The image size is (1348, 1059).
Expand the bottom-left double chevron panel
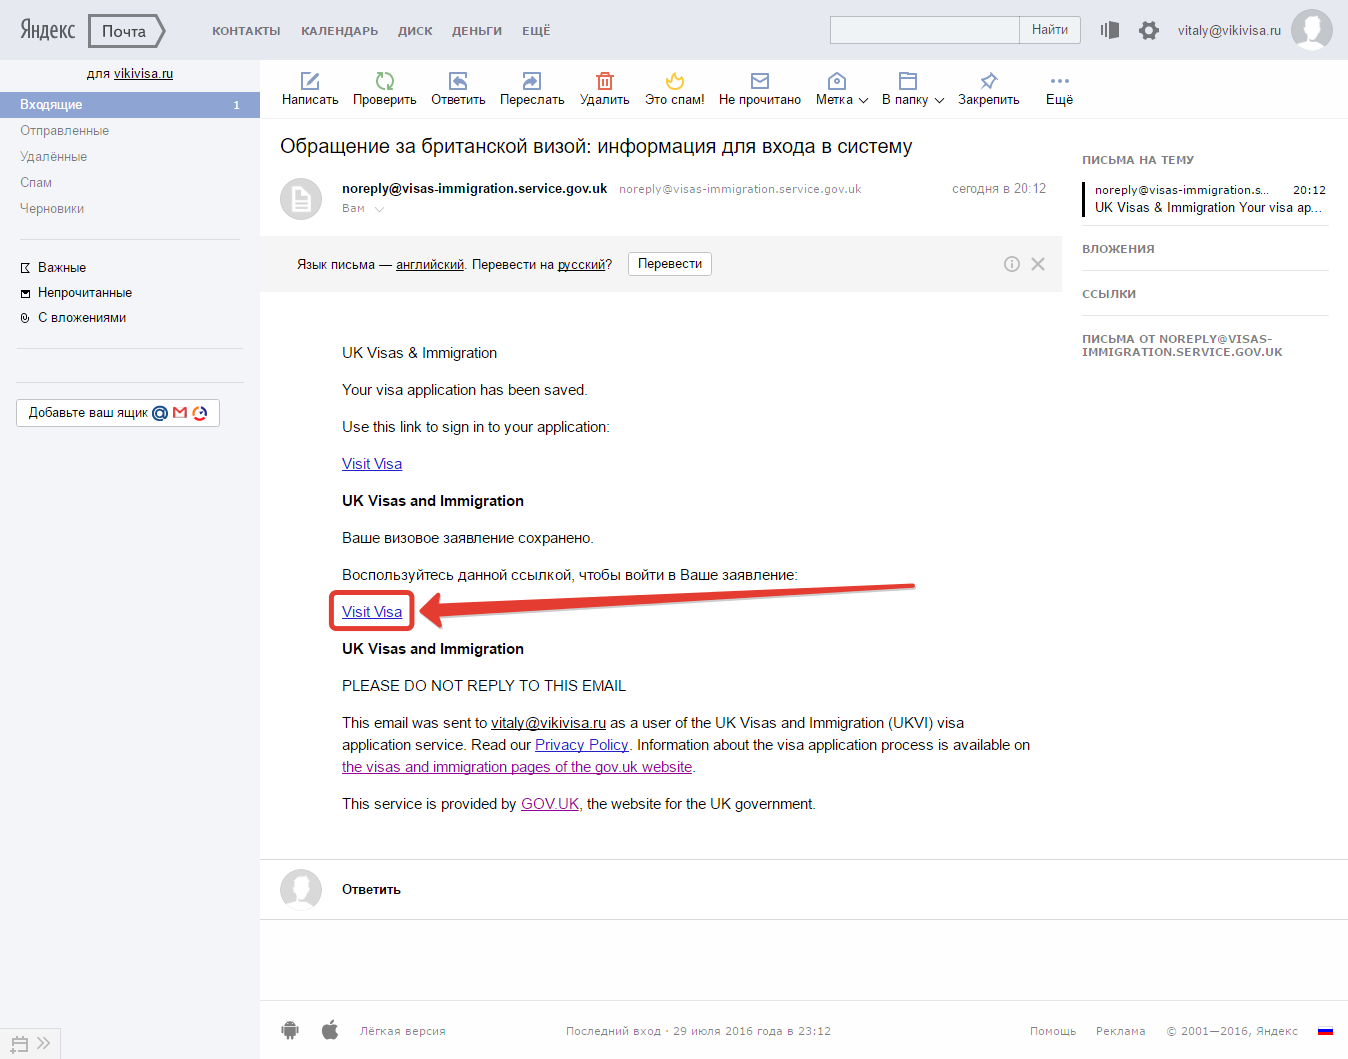coord(44,1043)
